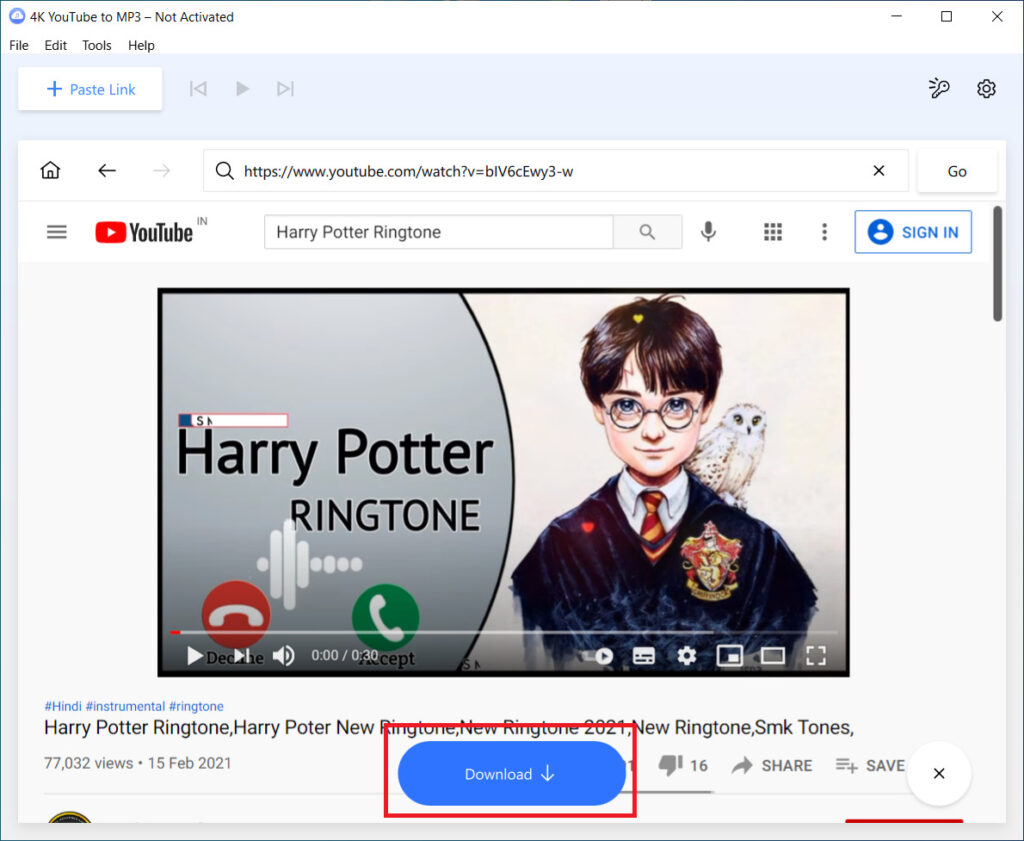Navigate back with the left arrow
This screenshot has height=841, width=1024.
[x=106, y=171]
